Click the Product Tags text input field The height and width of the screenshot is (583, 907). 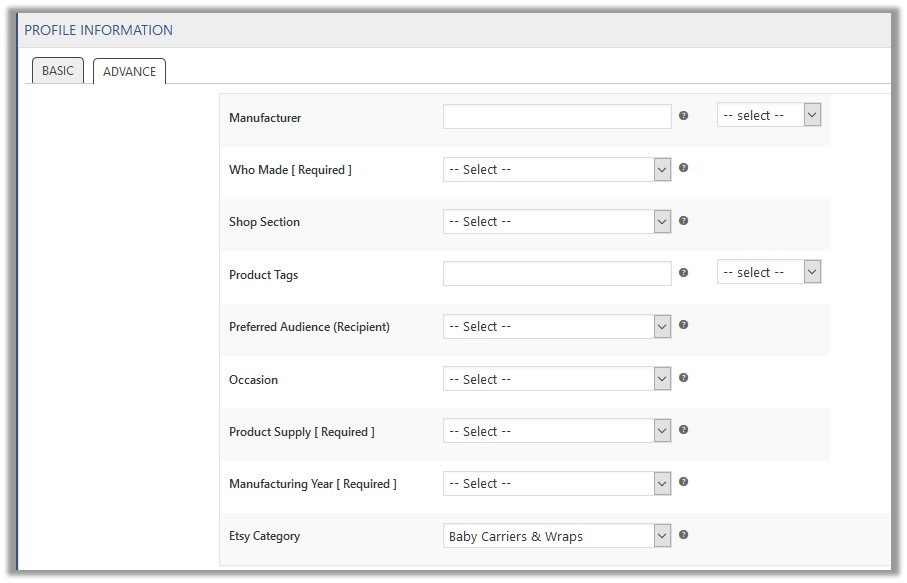[x=557, y=274]
